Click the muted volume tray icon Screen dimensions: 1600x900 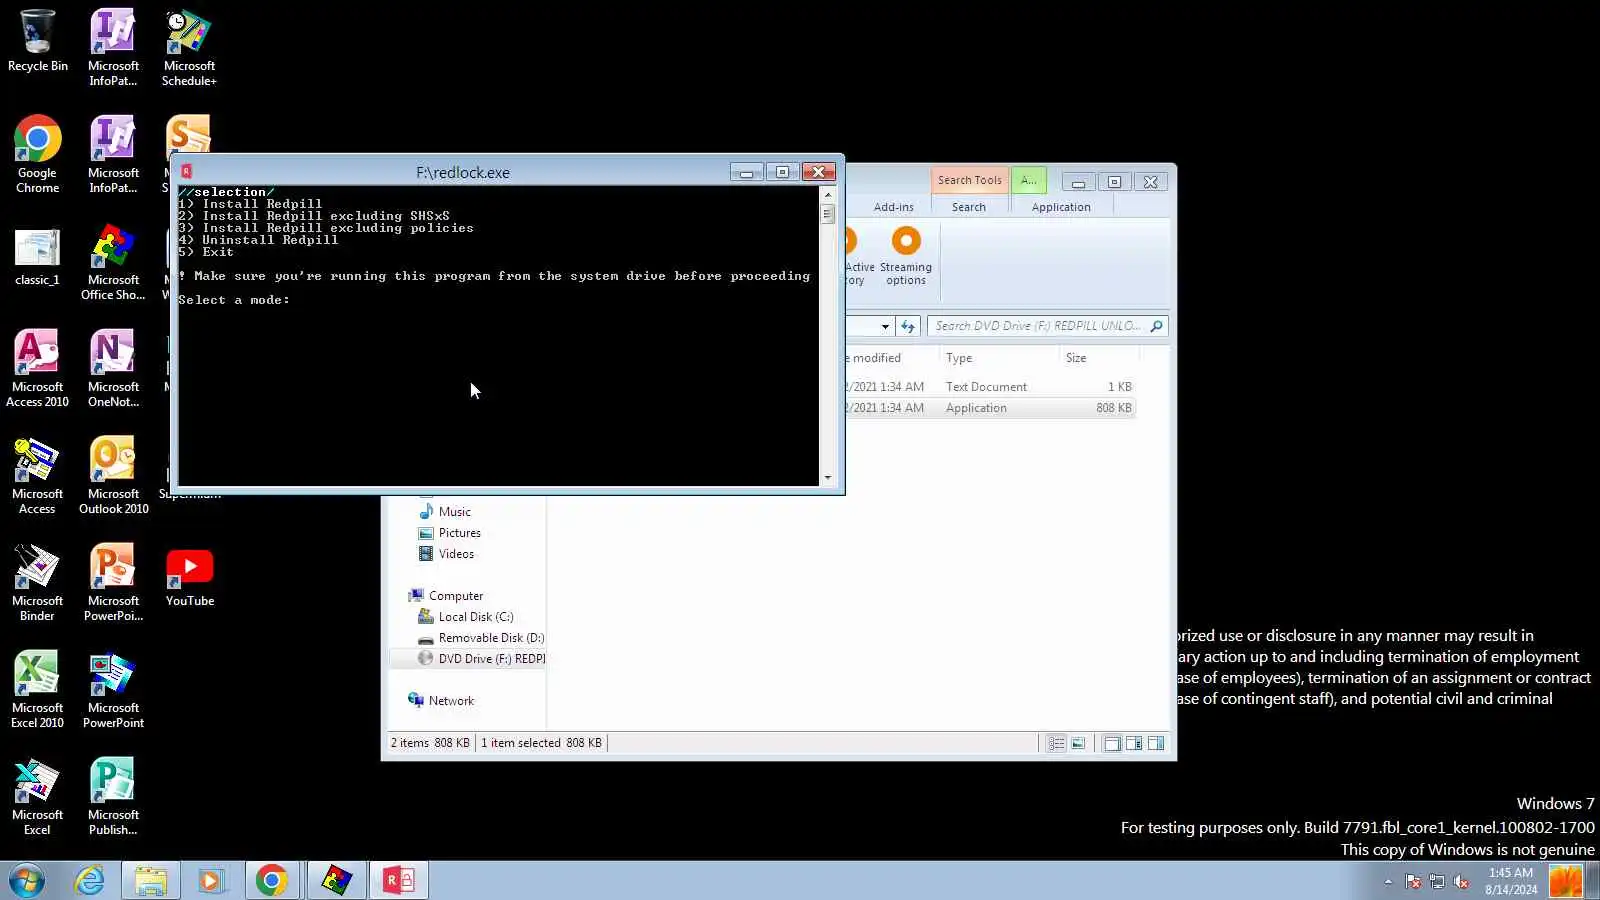tap(1461, 881)
